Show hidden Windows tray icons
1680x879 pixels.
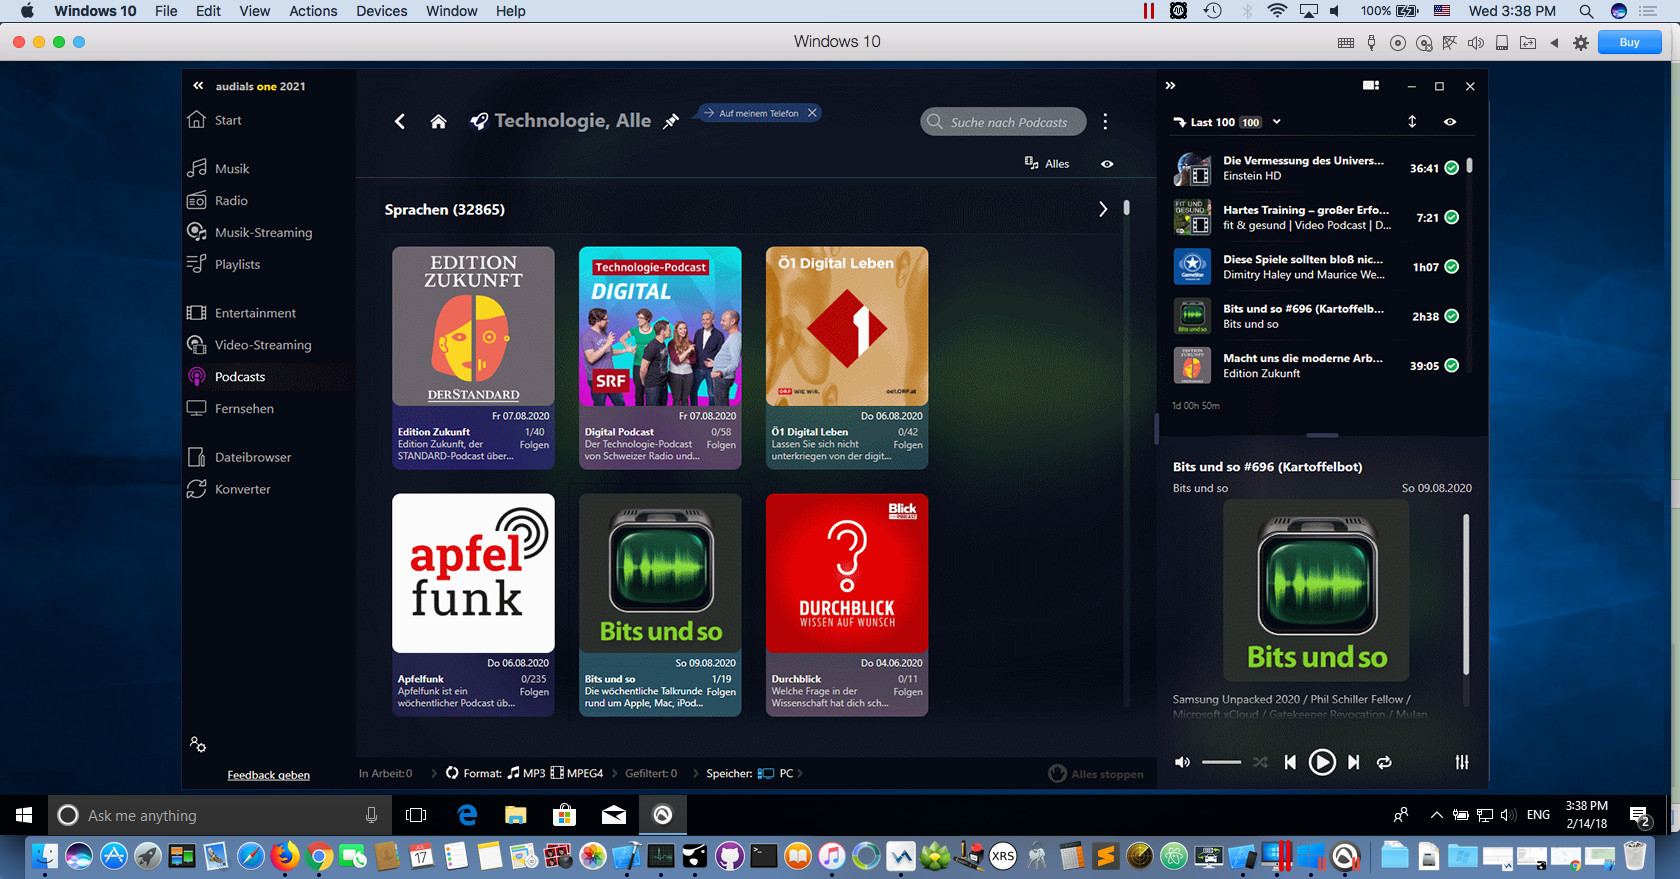1436,815
